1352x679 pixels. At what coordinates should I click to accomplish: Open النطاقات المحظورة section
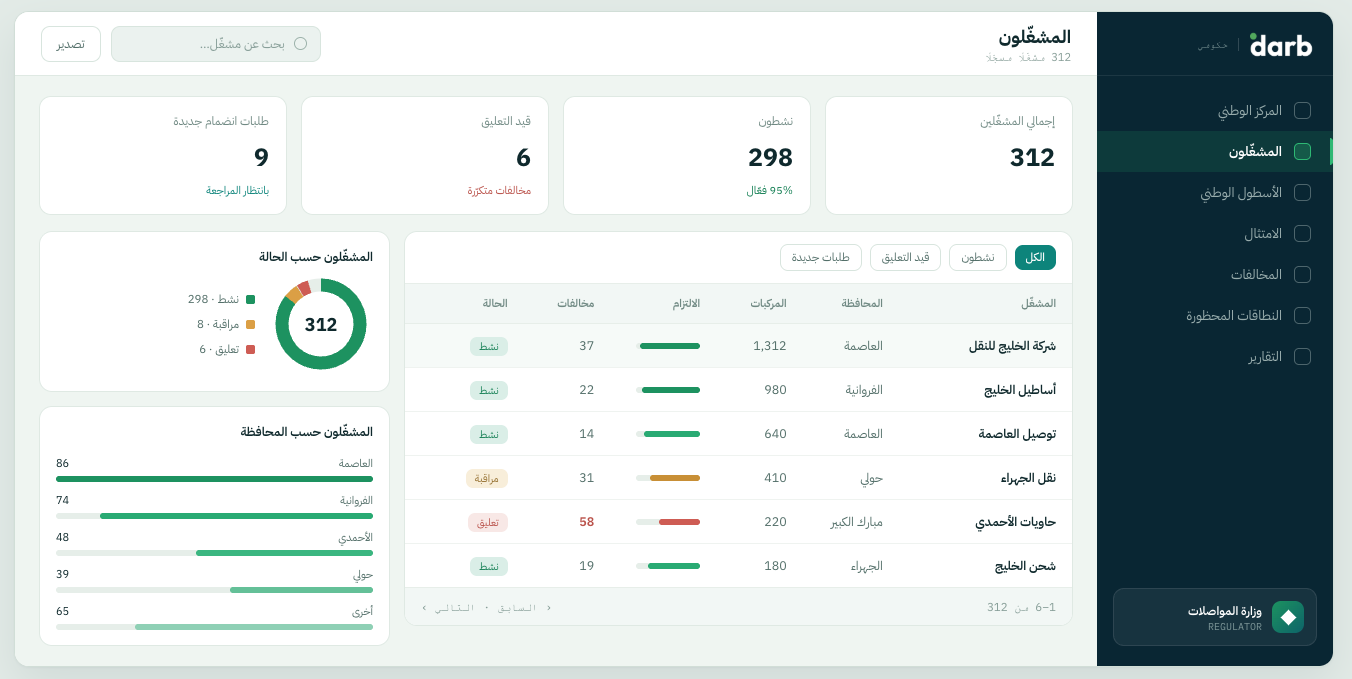click(x=1215, y=316)
